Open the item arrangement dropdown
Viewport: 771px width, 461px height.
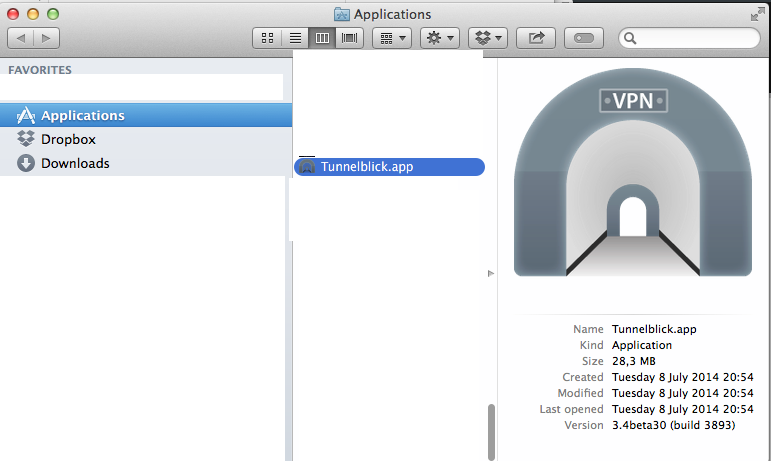(392, 38)
